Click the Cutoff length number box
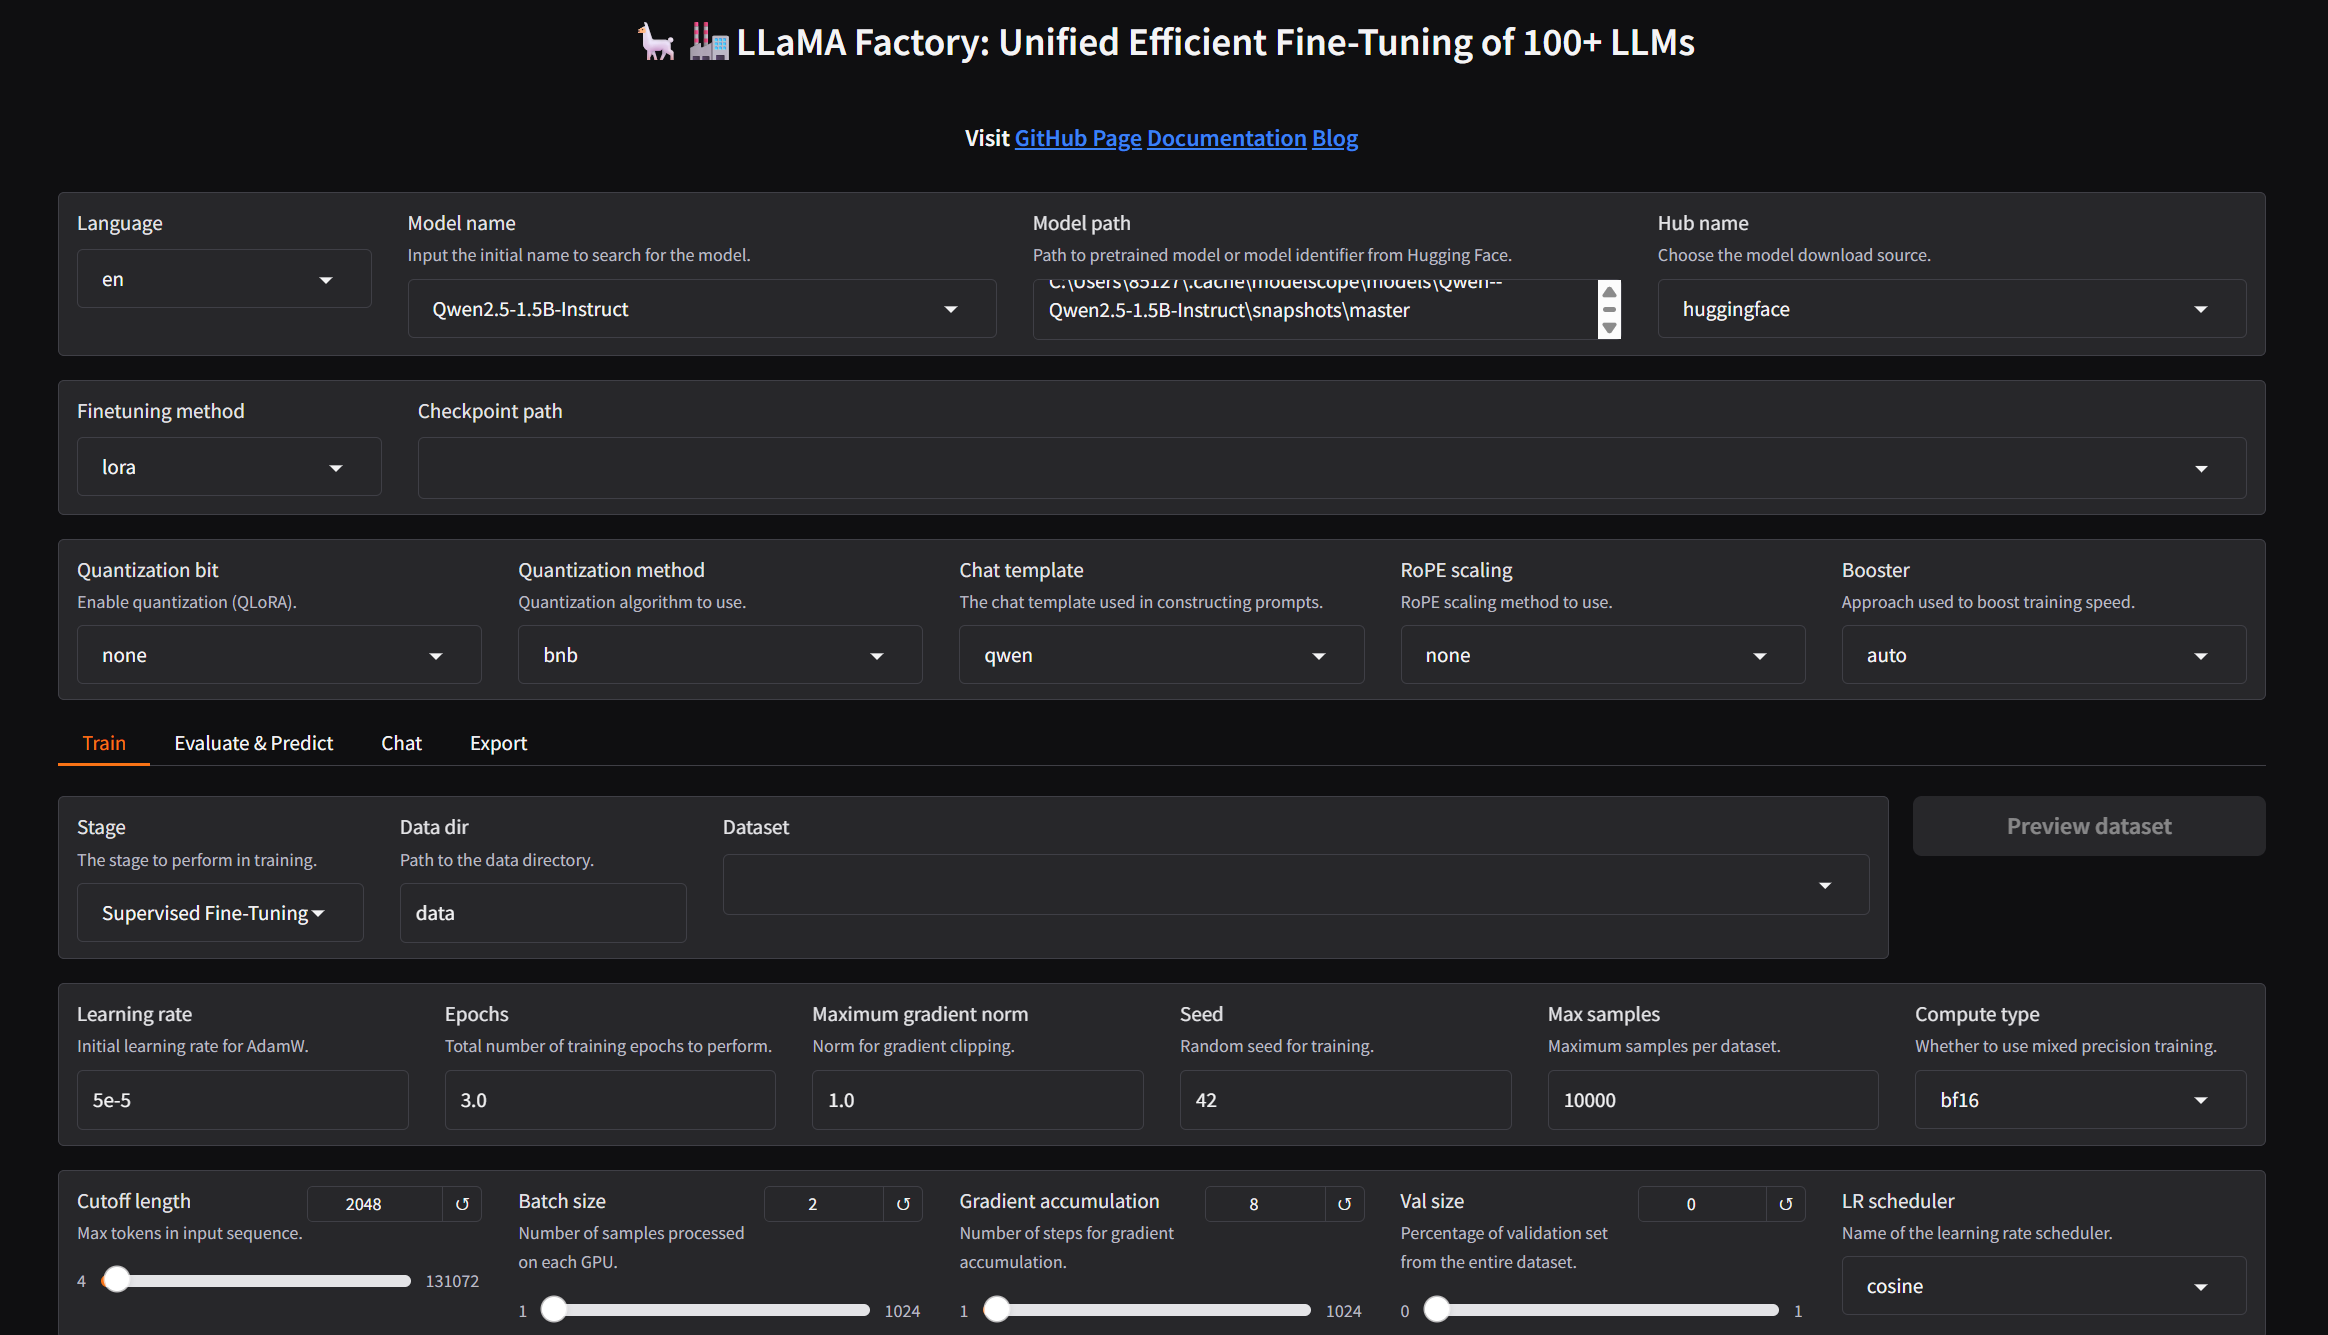Viewport: 2328px width, 1335px height. pyautogui.click(x=375, y=1204)
